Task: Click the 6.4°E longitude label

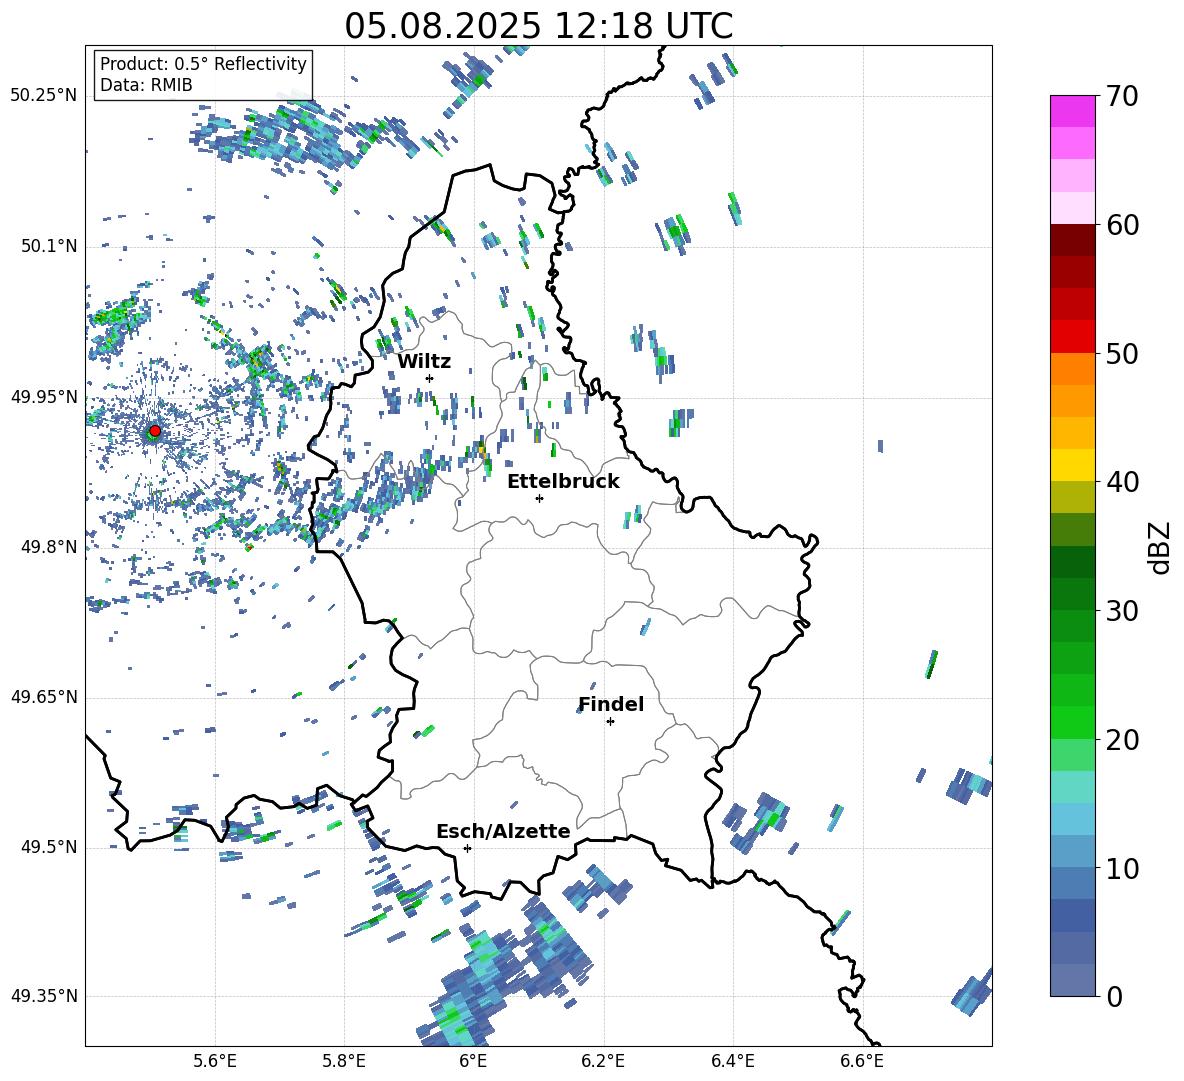Action: coord(732,1062)
